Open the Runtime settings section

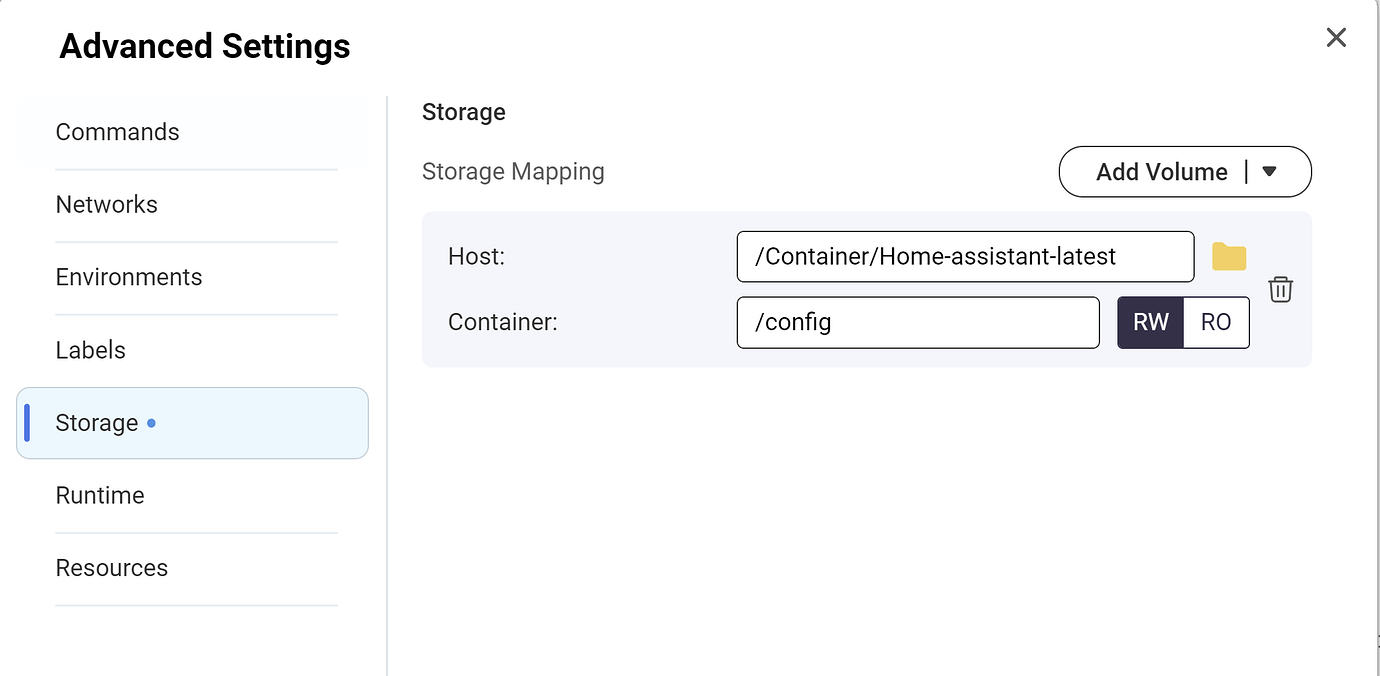100,495
